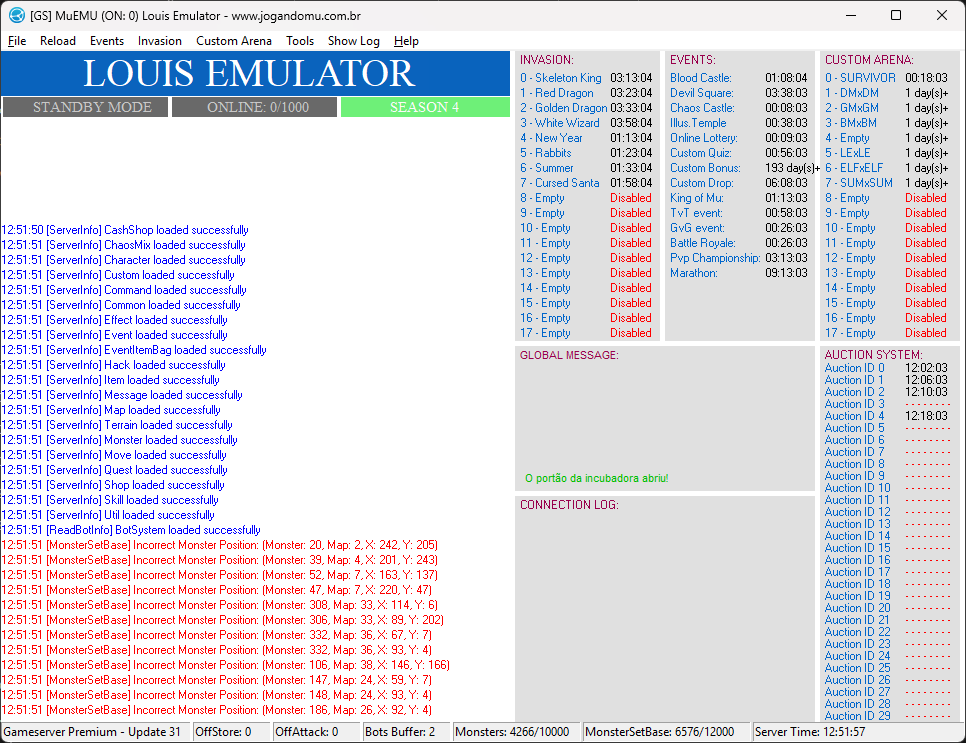Click the Custom Bonus event label
This screenshot has height=743, width=966.
tap(705, 168)
